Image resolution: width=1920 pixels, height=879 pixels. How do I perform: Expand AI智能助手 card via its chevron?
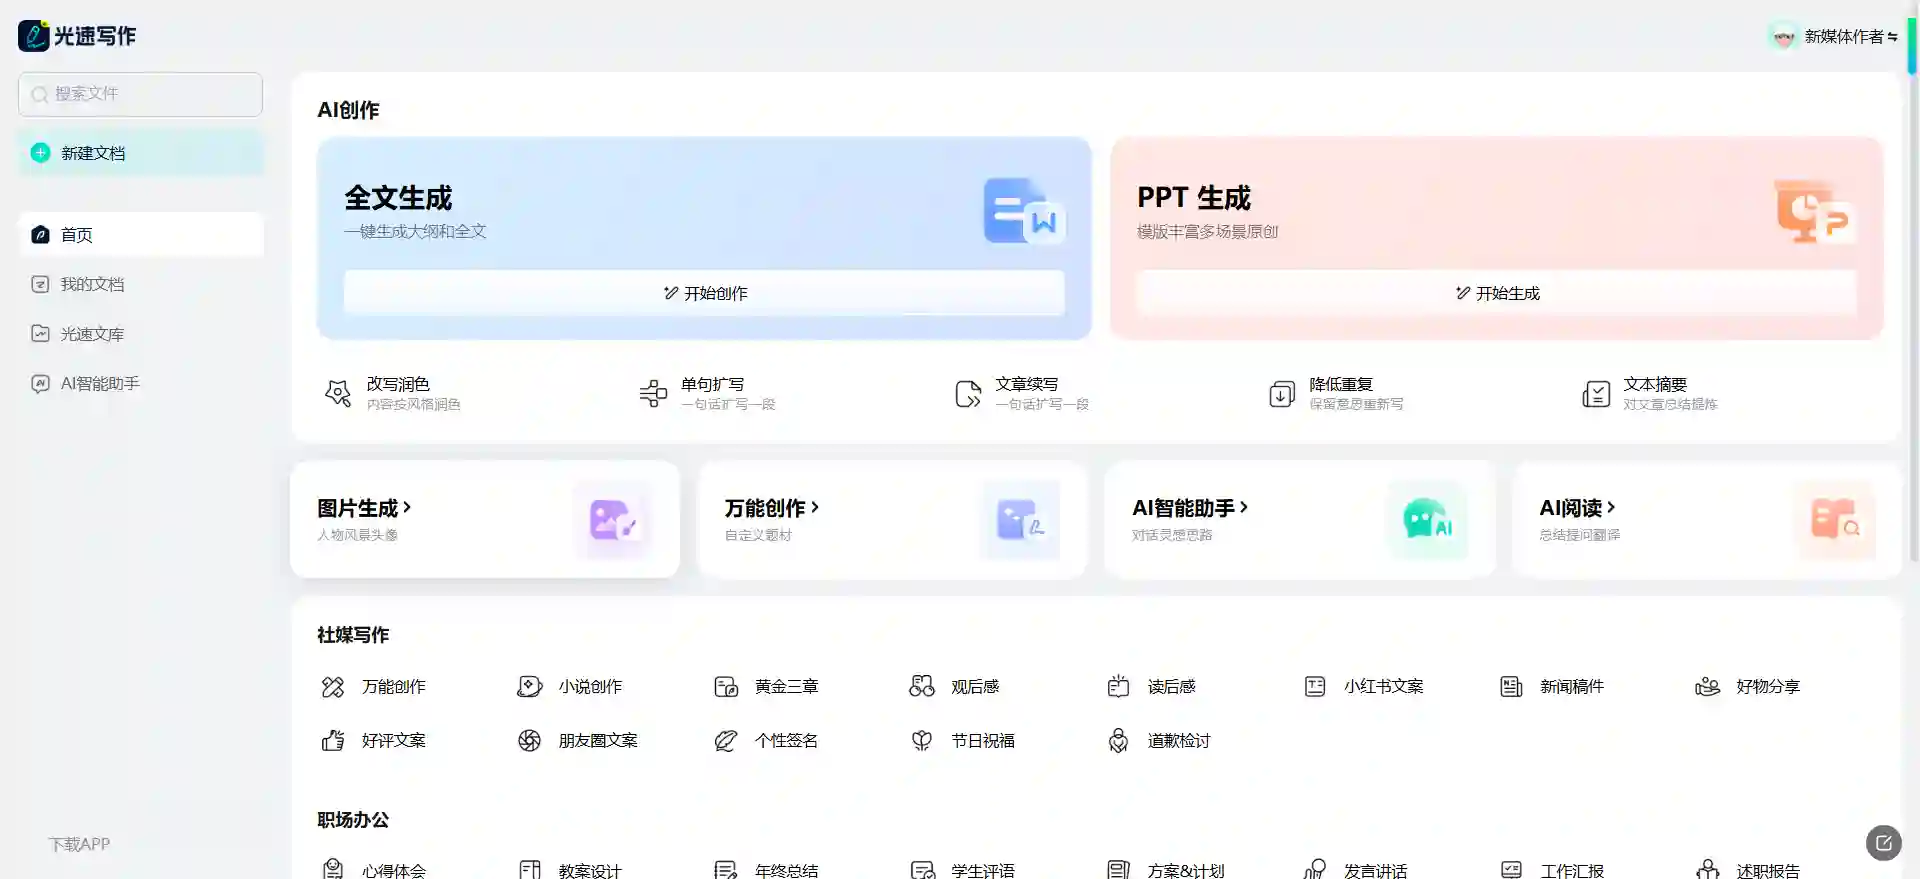pyautogui.click(x=1243, y=507)
